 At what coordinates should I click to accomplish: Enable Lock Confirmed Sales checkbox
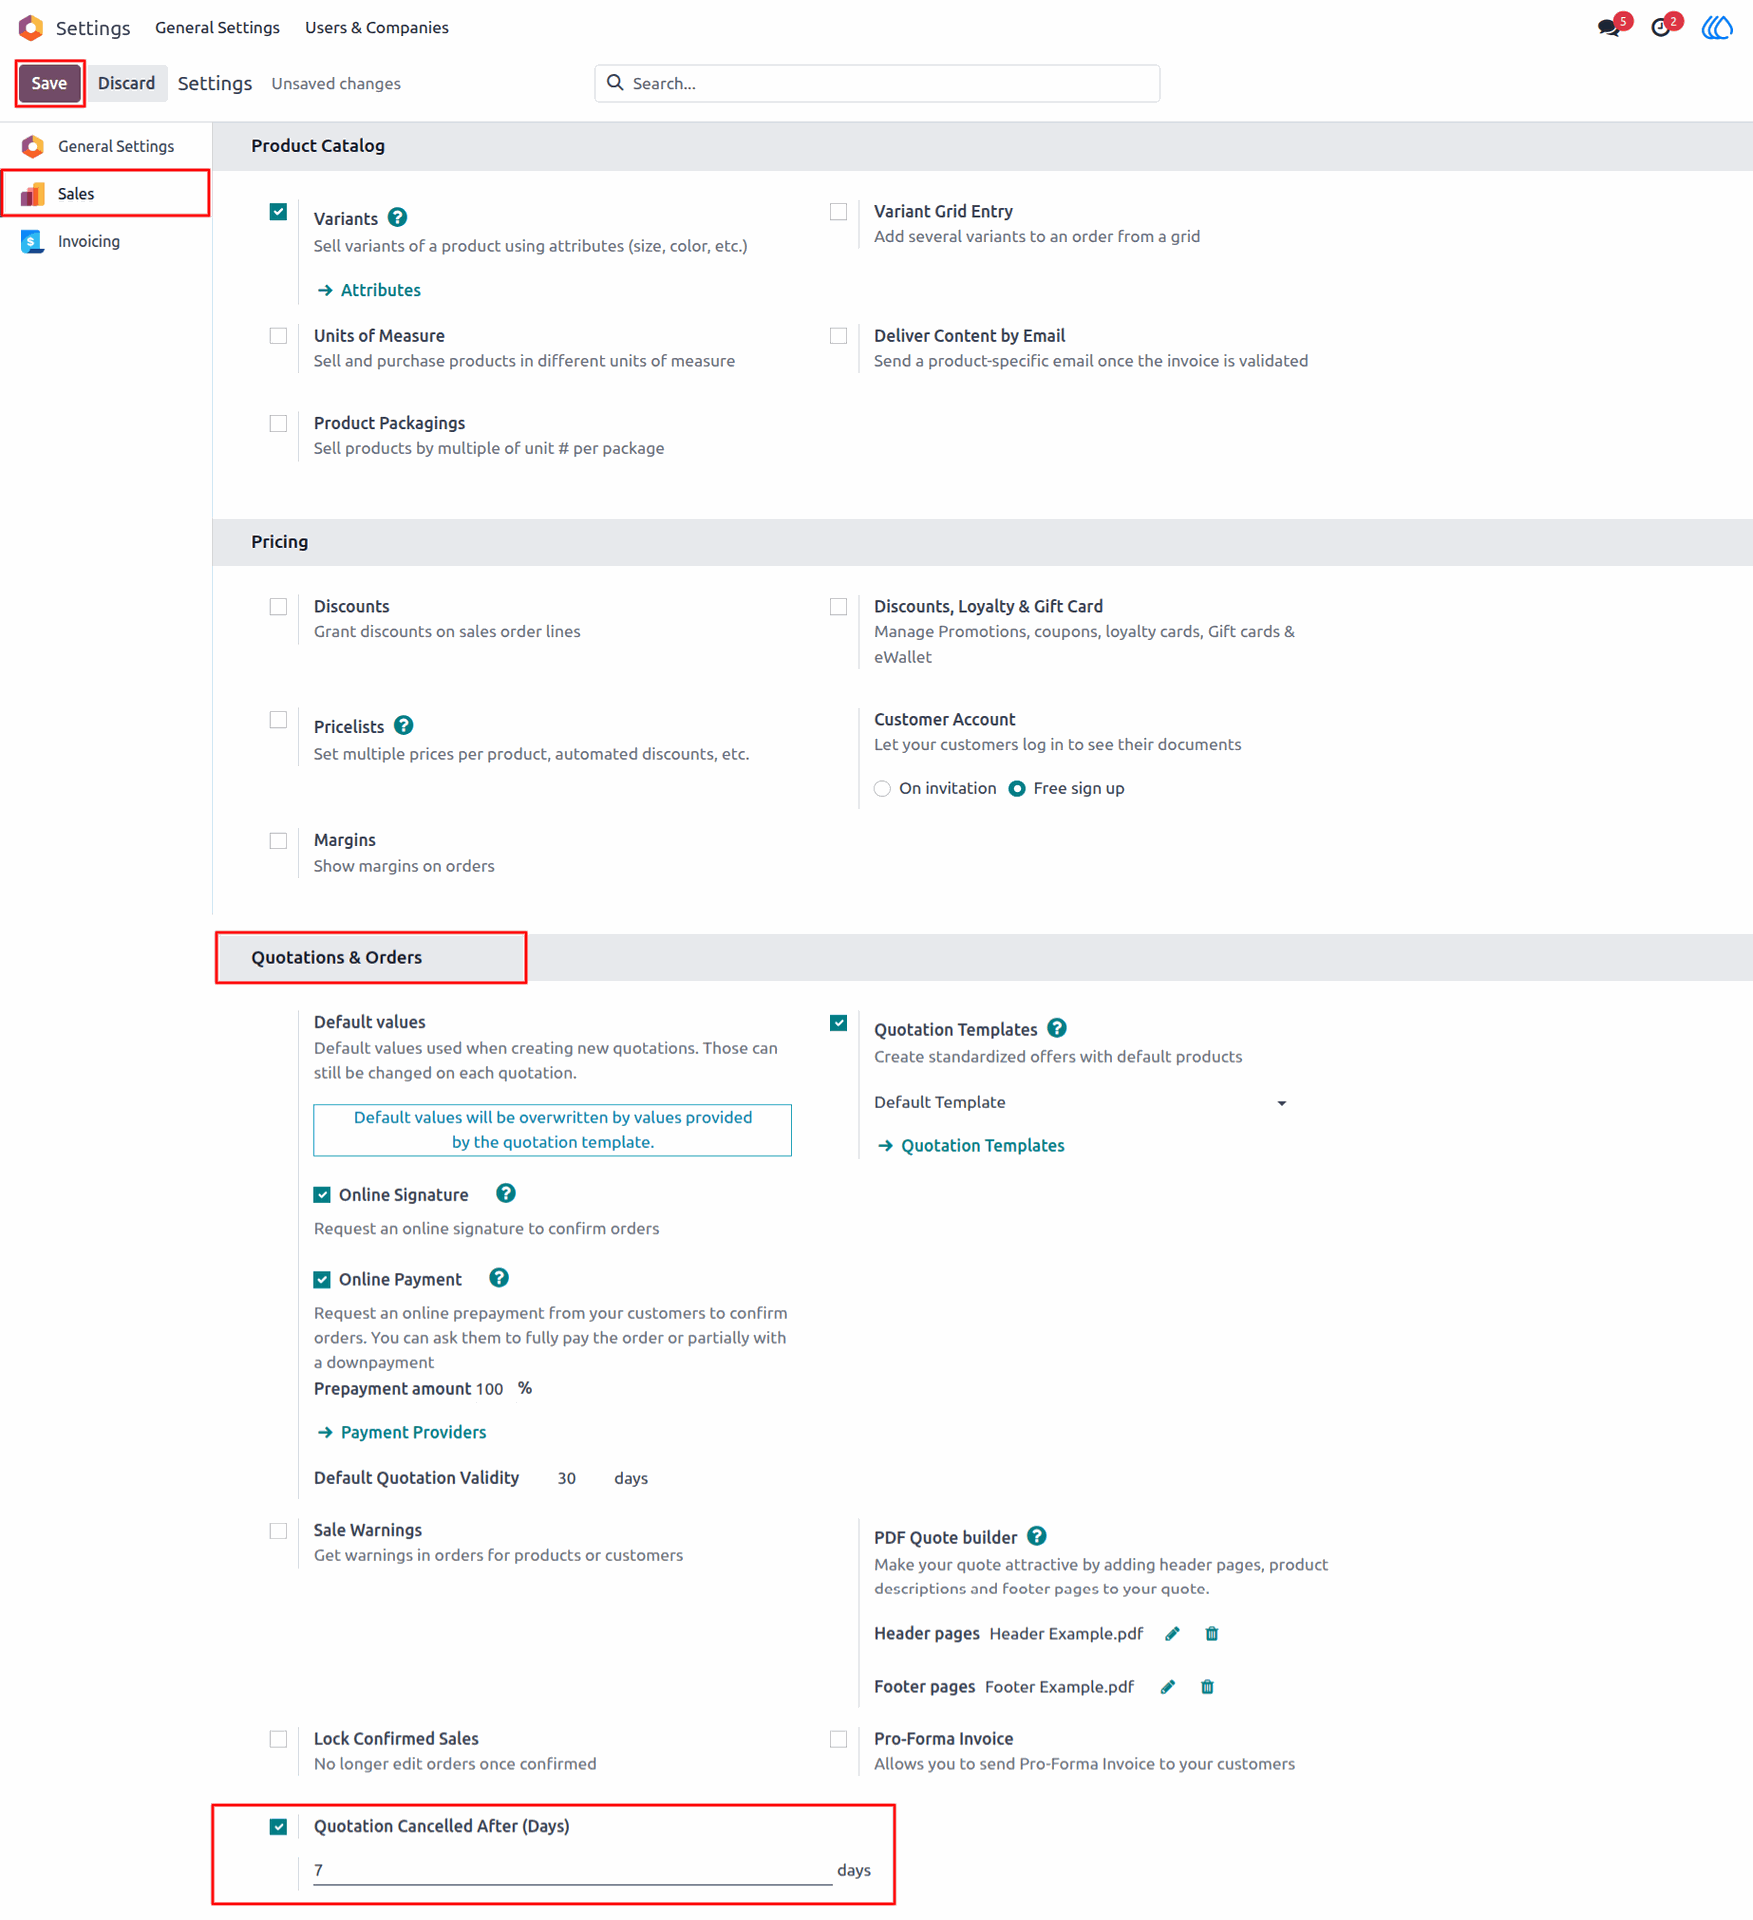[x=278, y=1739]
